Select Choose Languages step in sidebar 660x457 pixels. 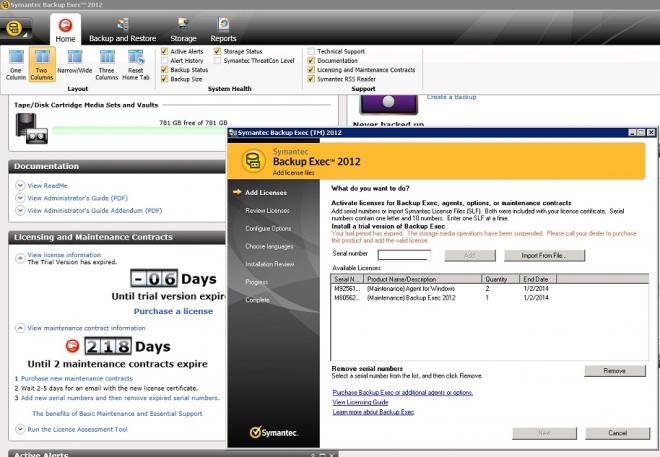click(x=269, y=246)
